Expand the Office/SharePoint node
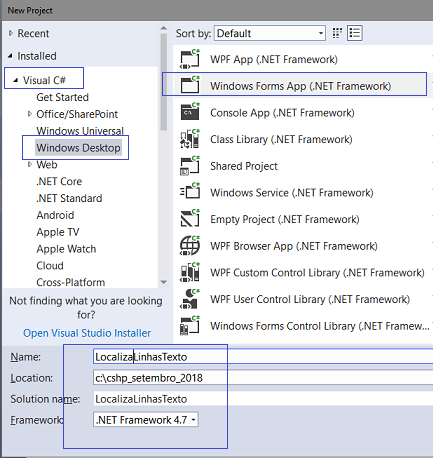433x458 pixels. (x=30, y=114)
